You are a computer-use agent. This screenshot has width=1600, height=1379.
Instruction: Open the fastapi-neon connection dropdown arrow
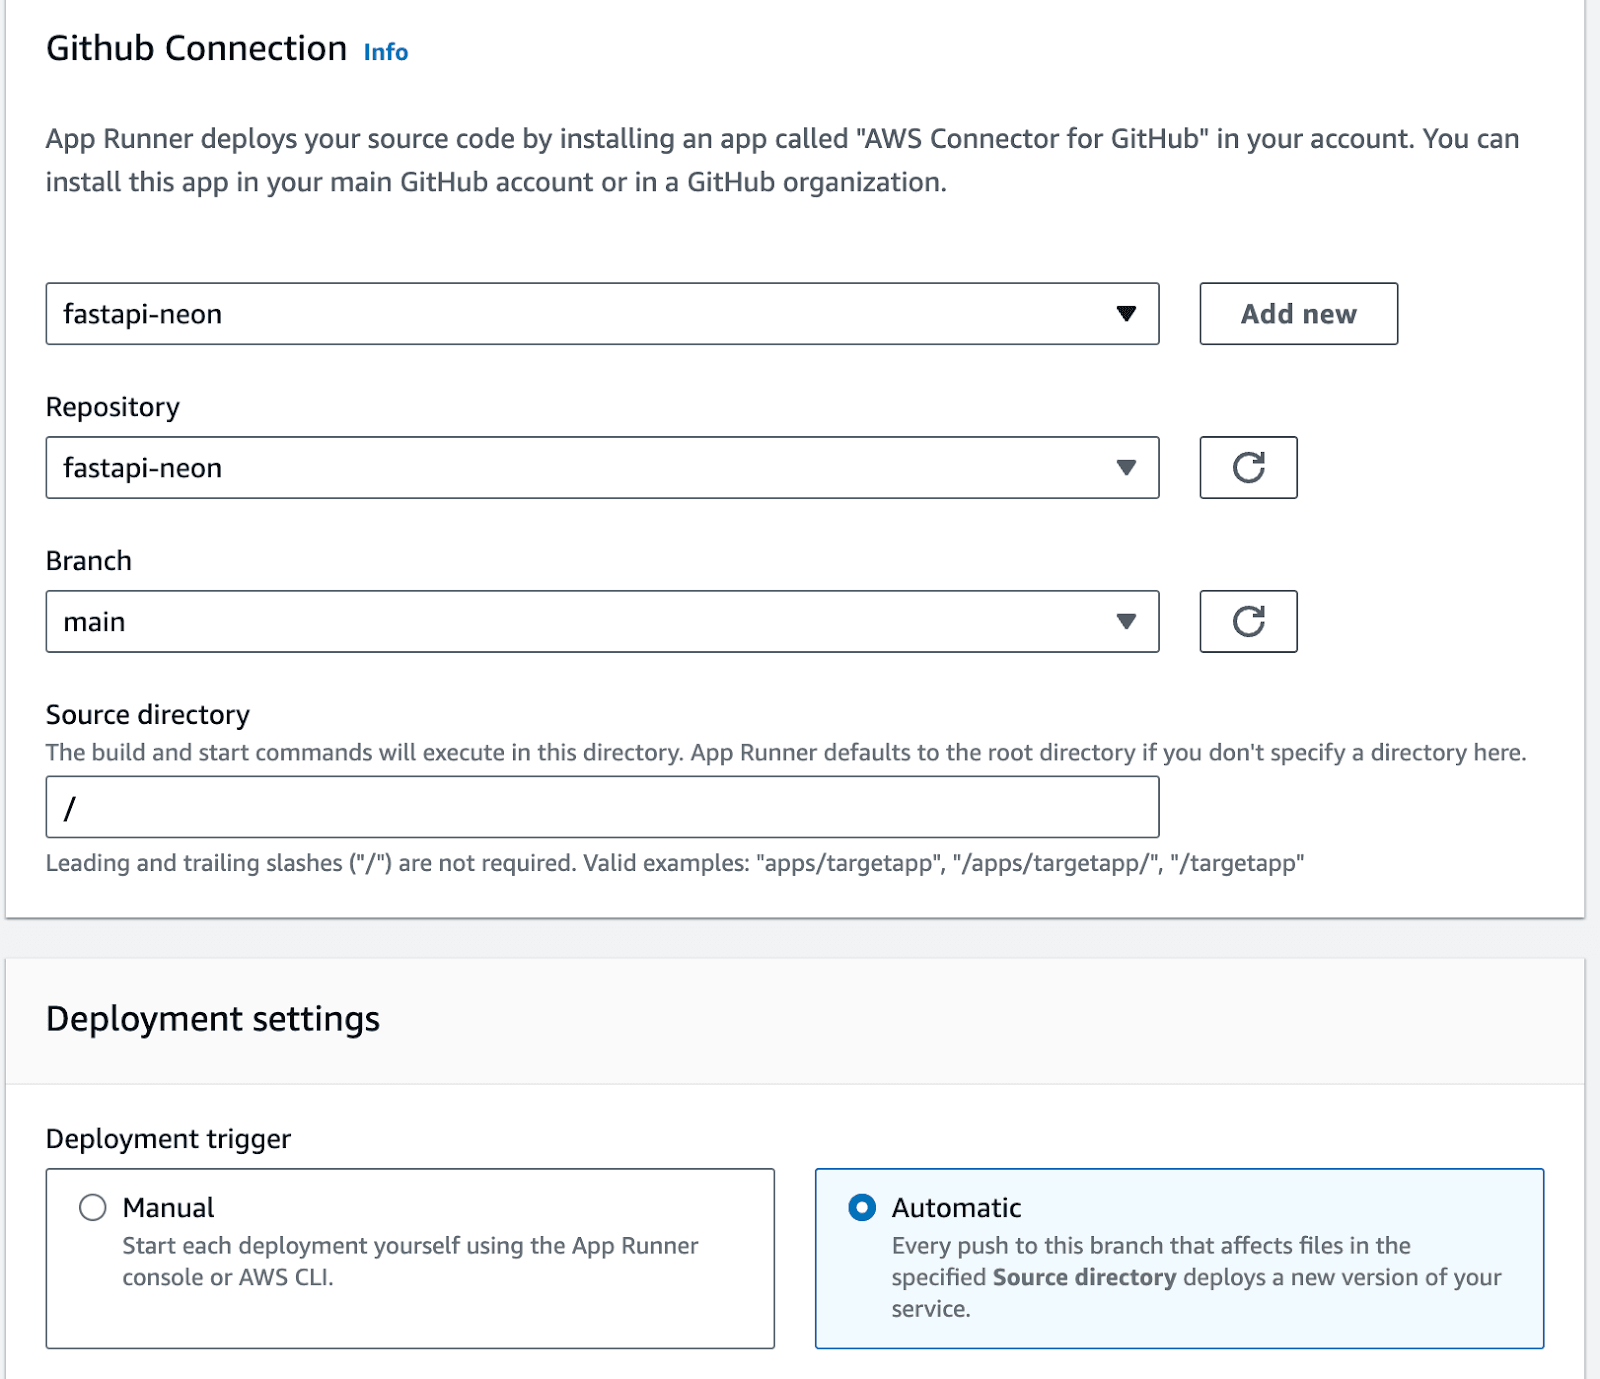[x=1126, y=314]
